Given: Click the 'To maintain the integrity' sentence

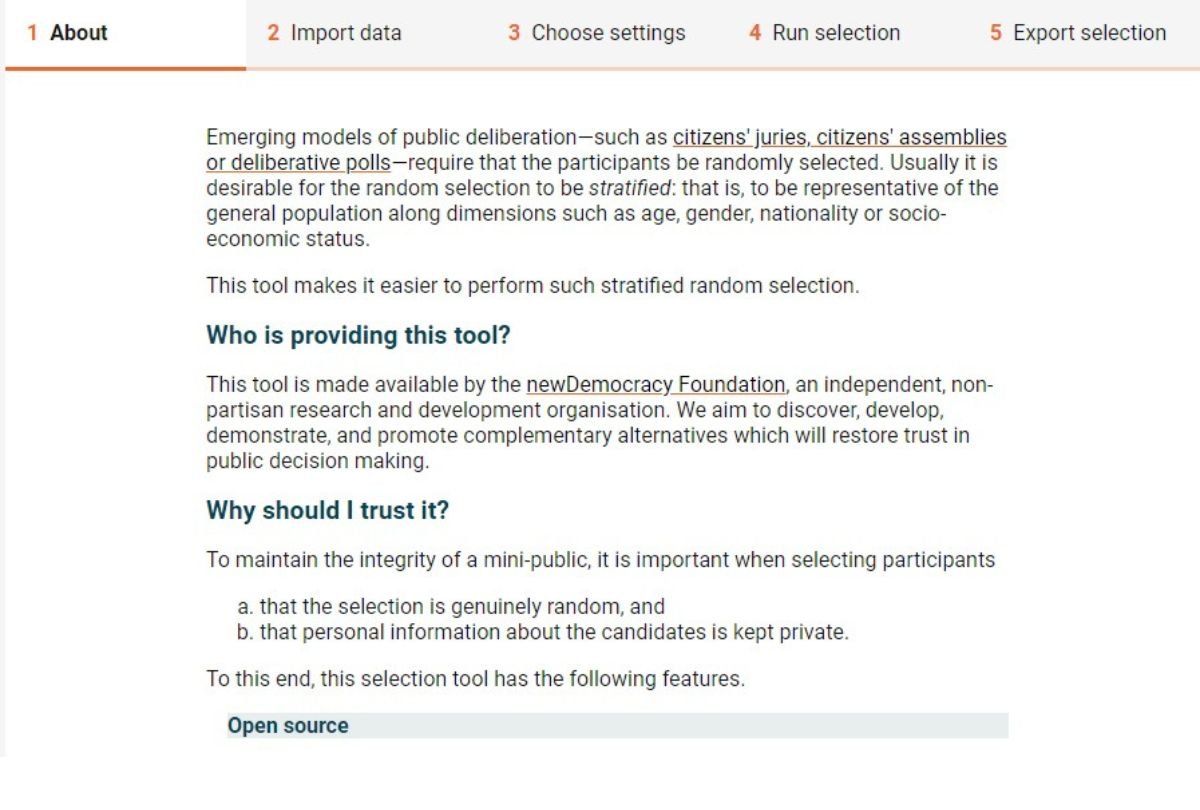Looking at the screenshot, I should pos(601,560).
